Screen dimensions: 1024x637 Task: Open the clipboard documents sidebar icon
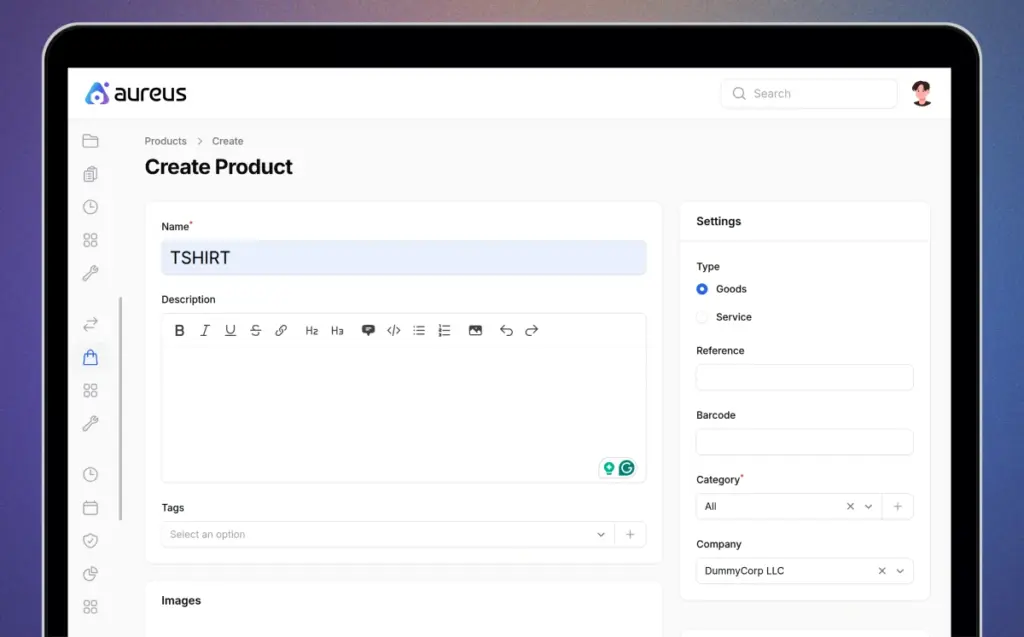click(91, 174)
